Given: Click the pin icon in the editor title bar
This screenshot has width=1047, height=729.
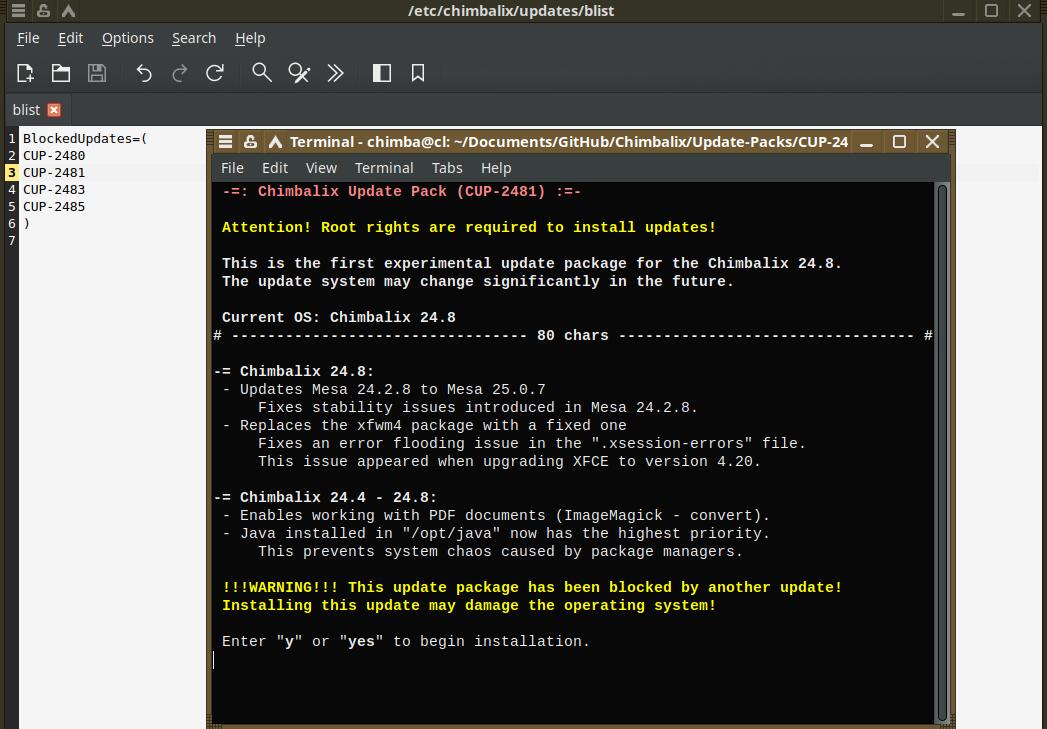Looking at the screenshot, I should point(43,10).
